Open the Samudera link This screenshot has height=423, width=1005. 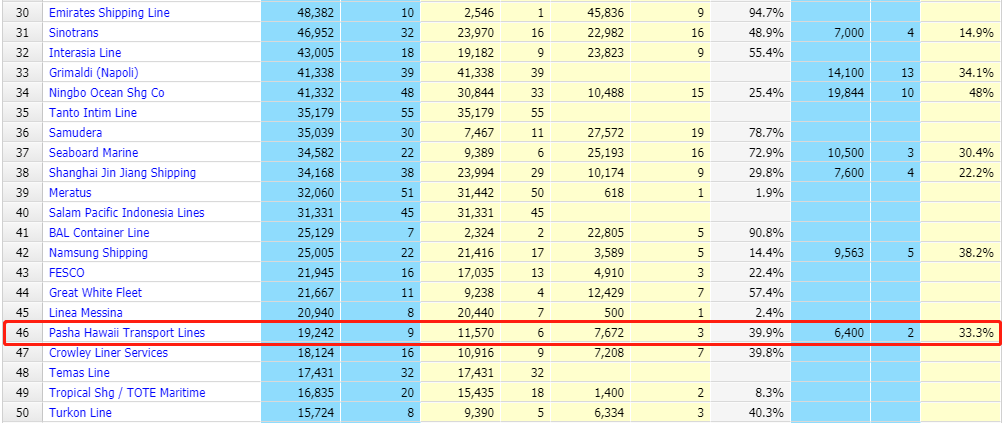click(76, 133)
